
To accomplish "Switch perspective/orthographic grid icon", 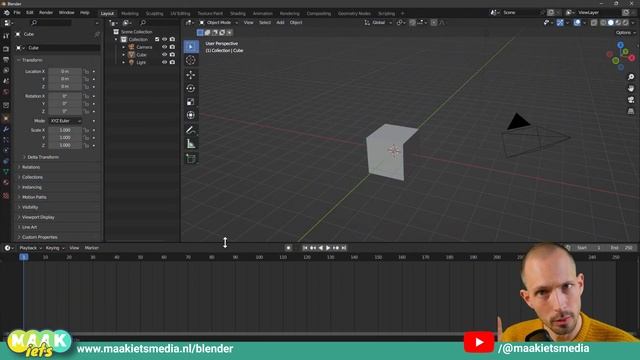I will coord(631,111).
